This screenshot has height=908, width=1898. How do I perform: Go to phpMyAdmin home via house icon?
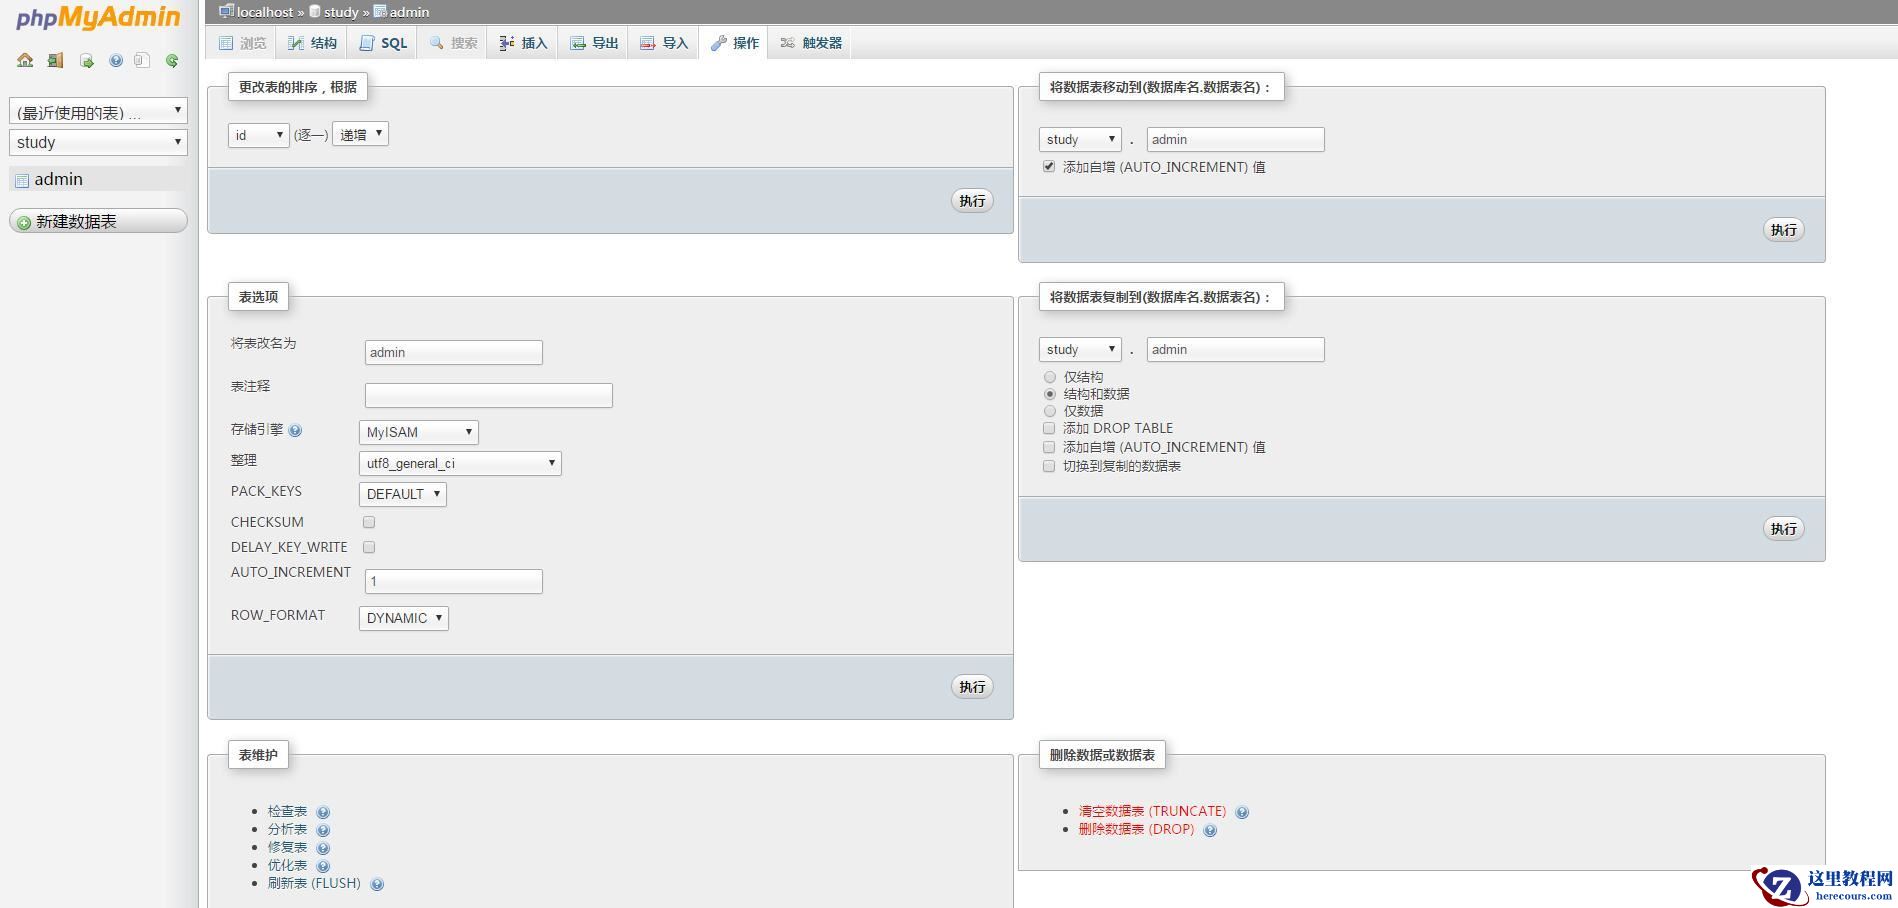(25, 61)
